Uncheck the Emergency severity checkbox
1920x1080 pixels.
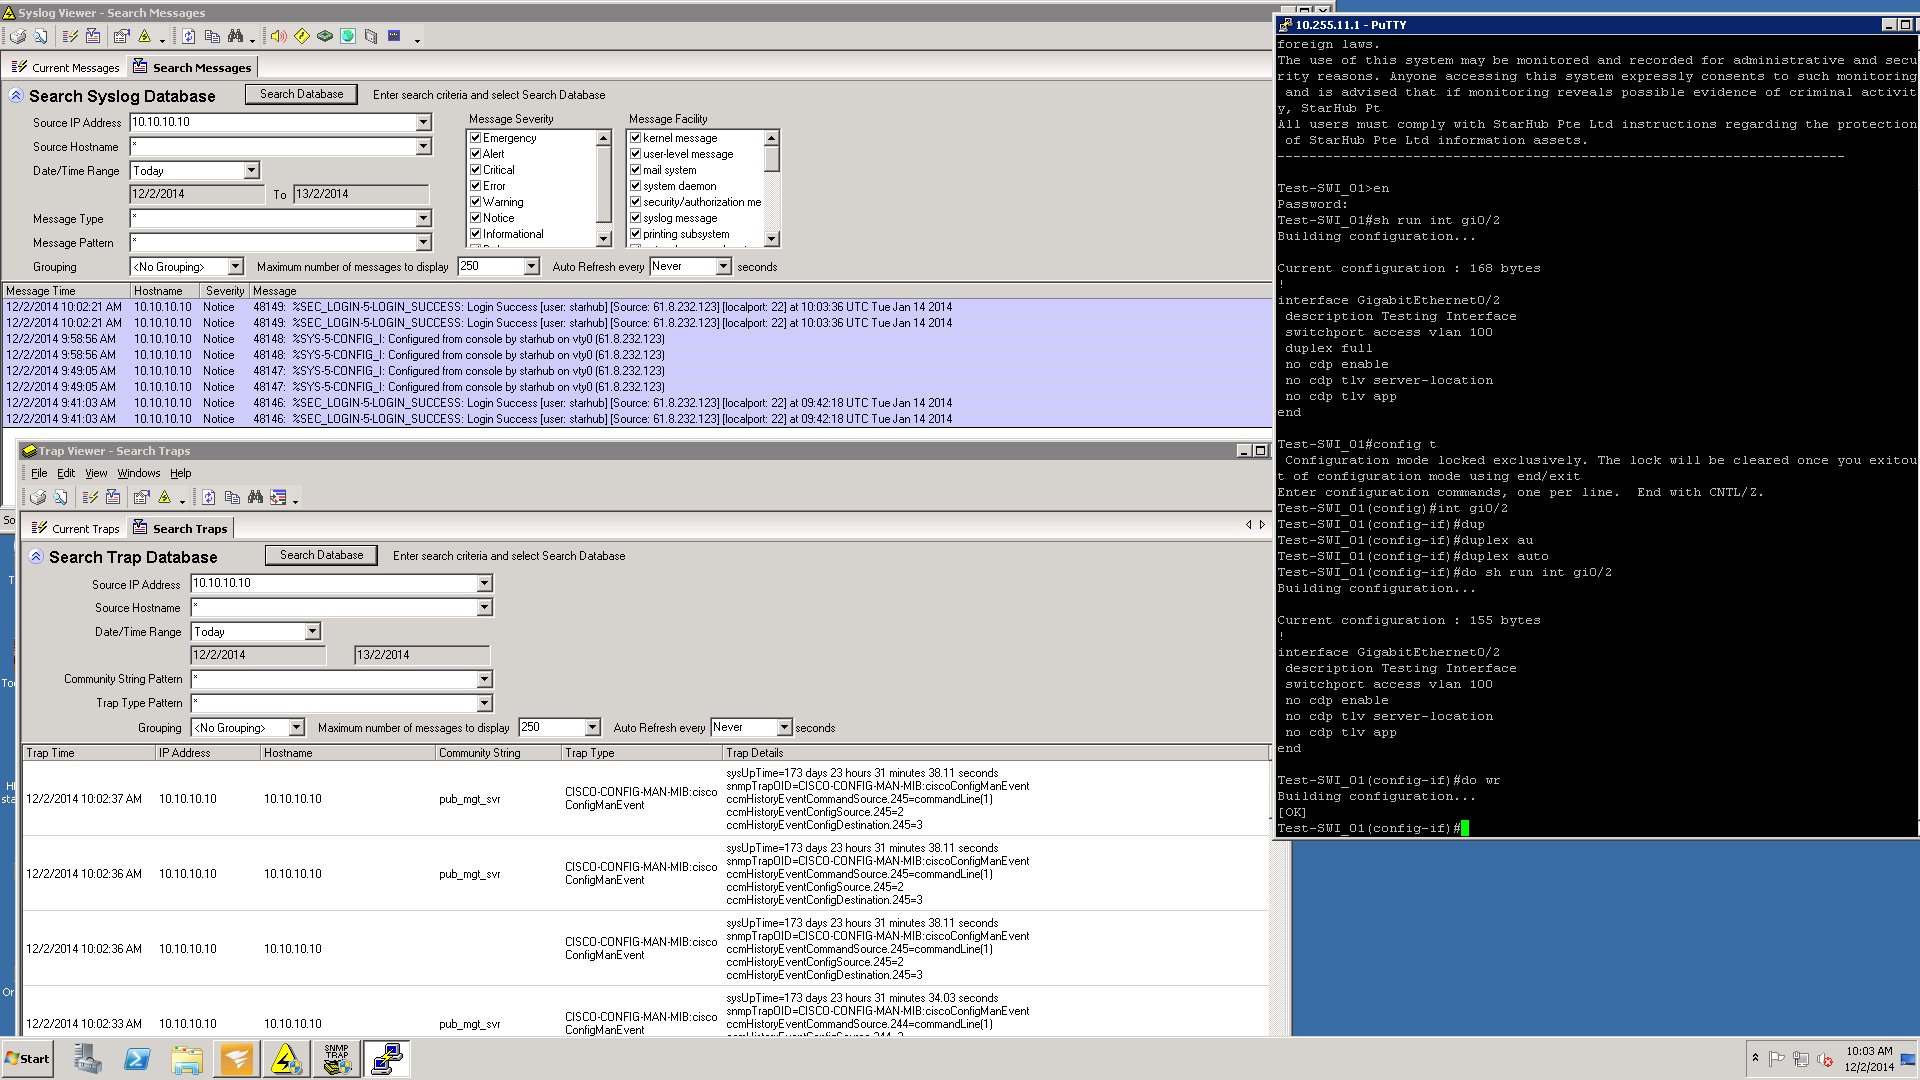[x=476, y=138]
